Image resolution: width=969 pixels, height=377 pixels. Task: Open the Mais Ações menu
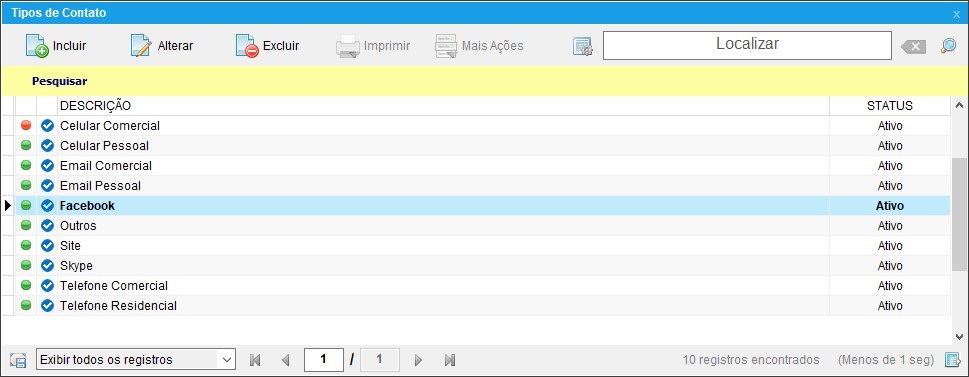(480, 46)
